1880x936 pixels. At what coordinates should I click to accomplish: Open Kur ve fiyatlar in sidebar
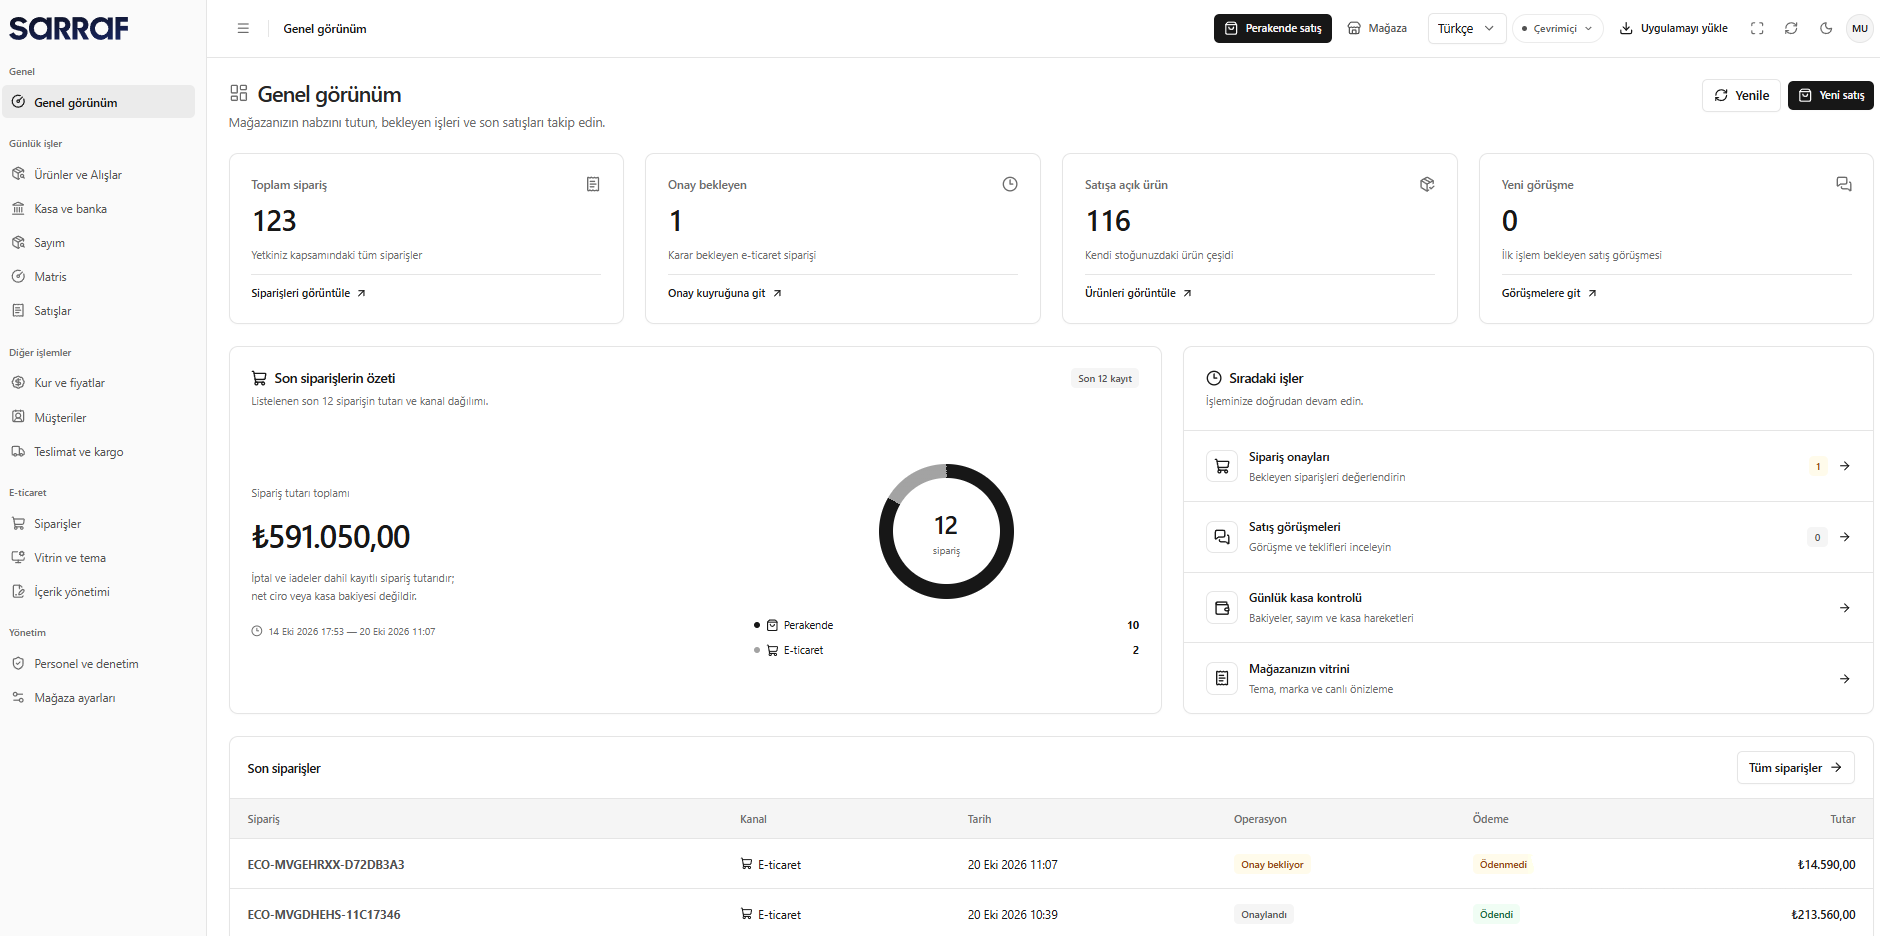(x=99, y=382)
